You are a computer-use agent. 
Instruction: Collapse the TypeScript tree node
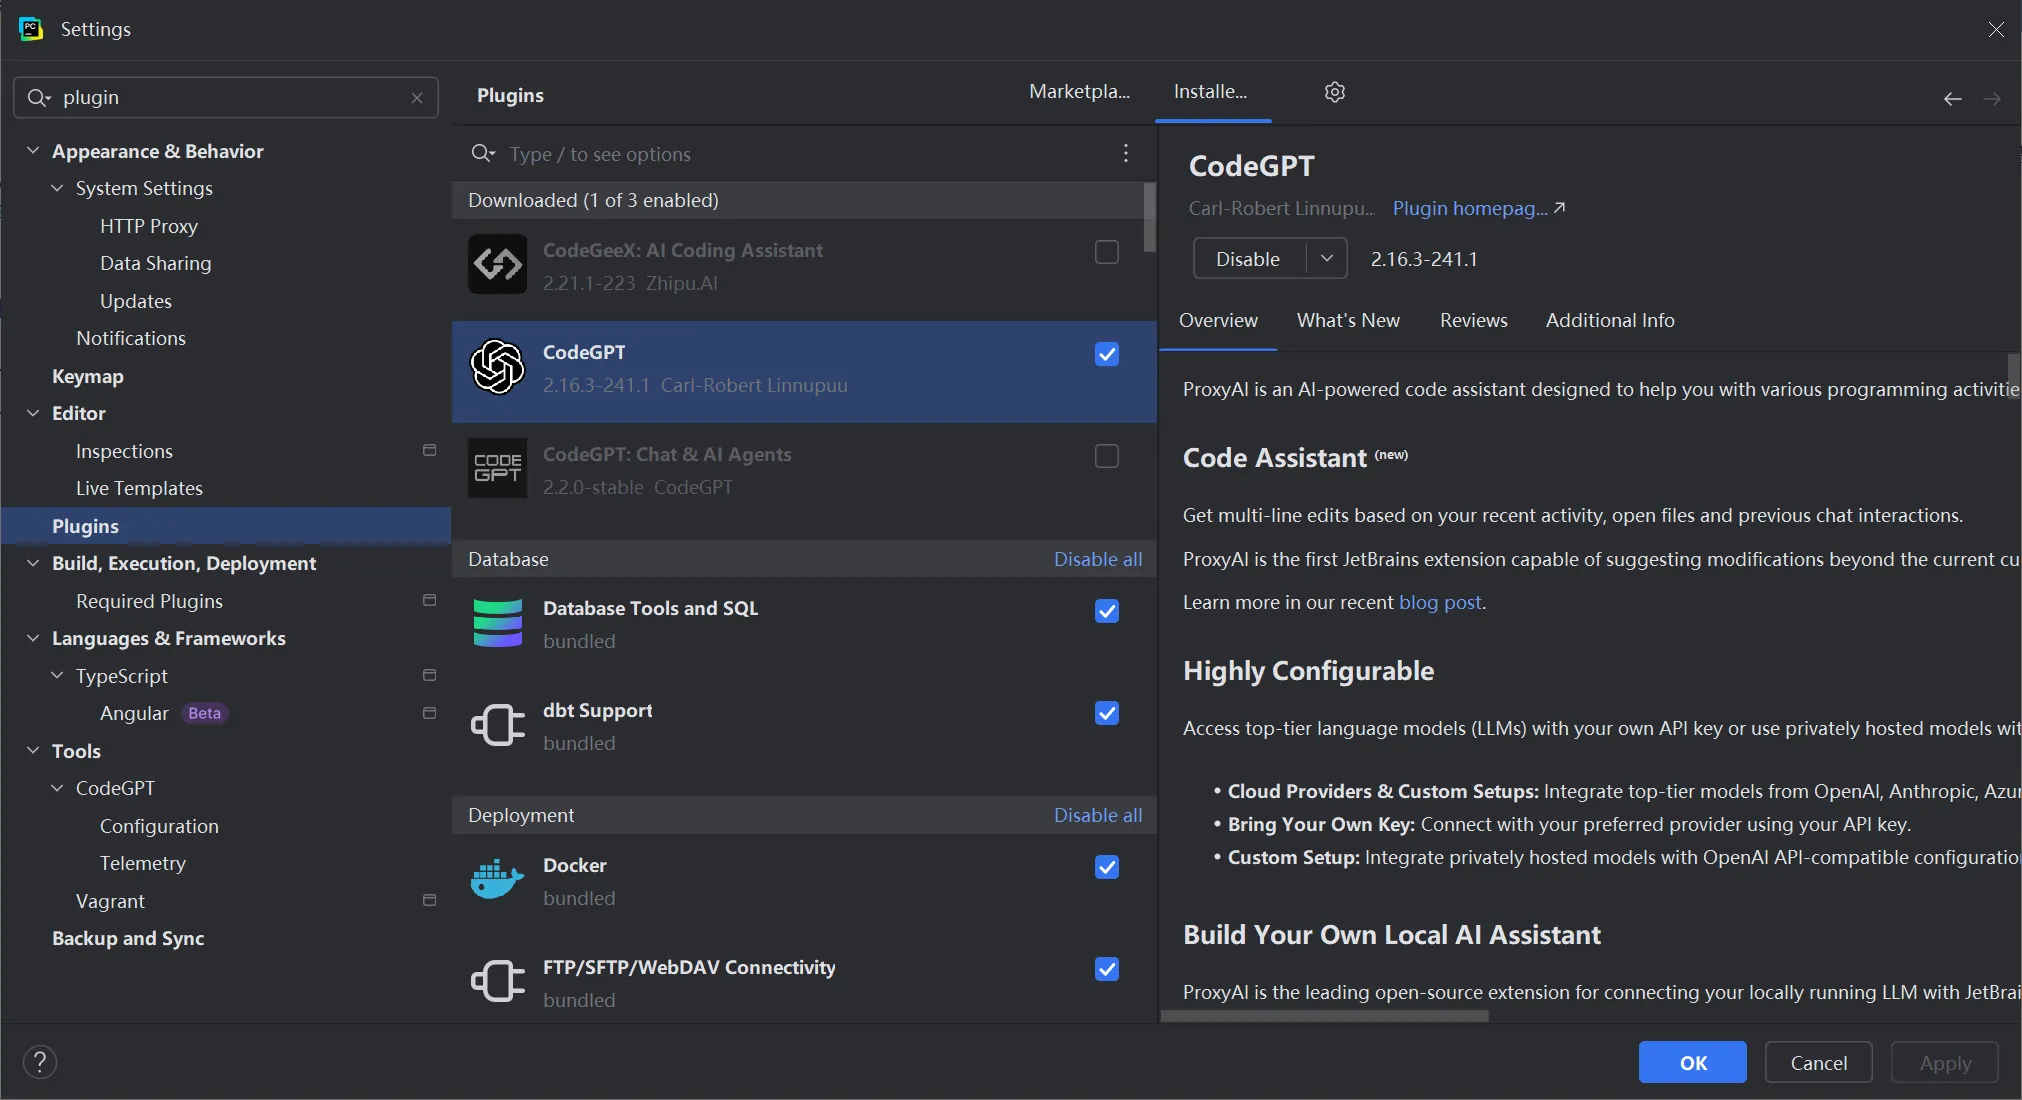57,675
